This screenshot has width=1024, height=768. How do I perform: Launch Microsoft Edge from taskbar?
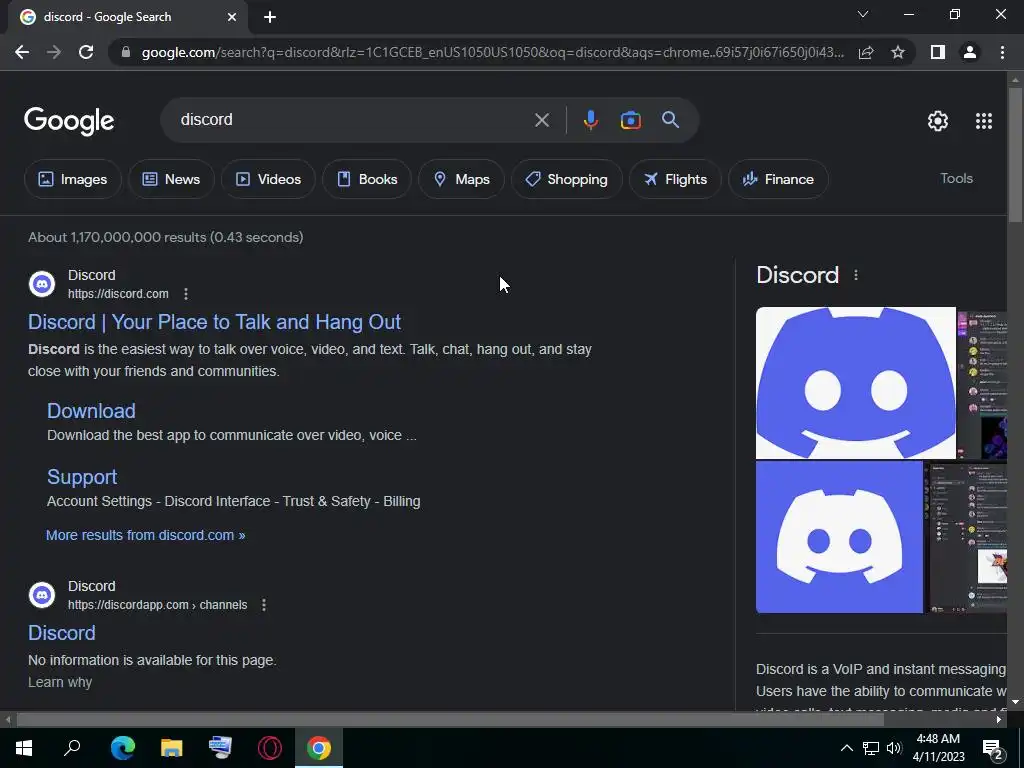pyautogui.click(x=122, y=748)
